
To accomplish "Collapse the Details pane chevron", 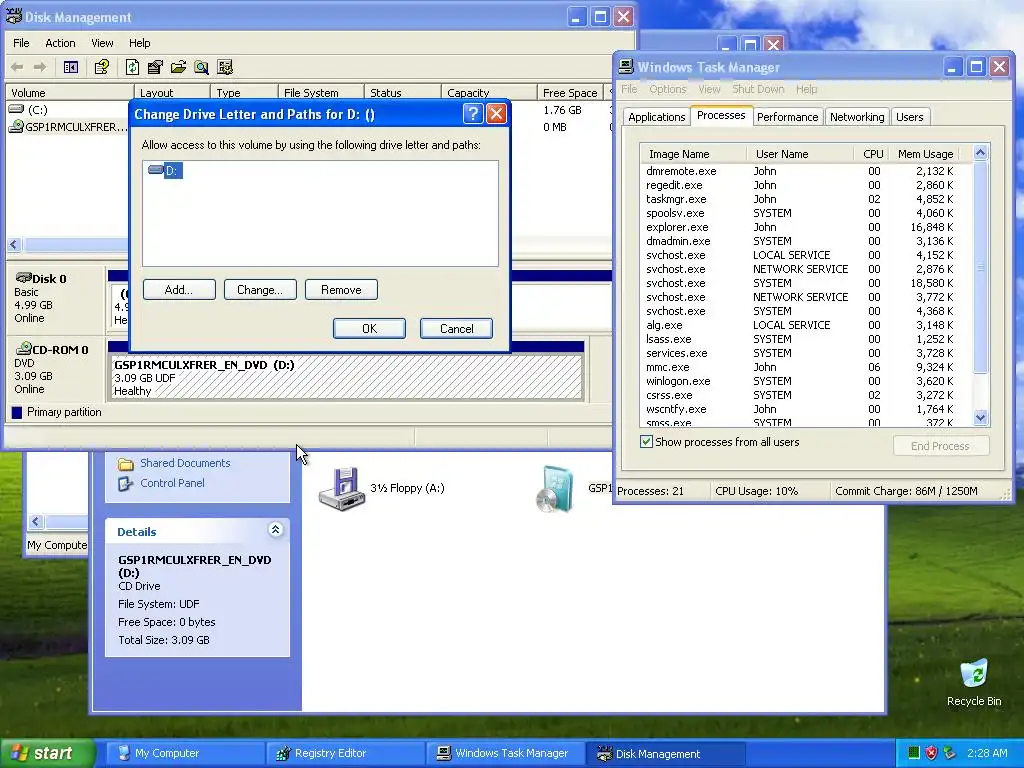I will point(276,530).
